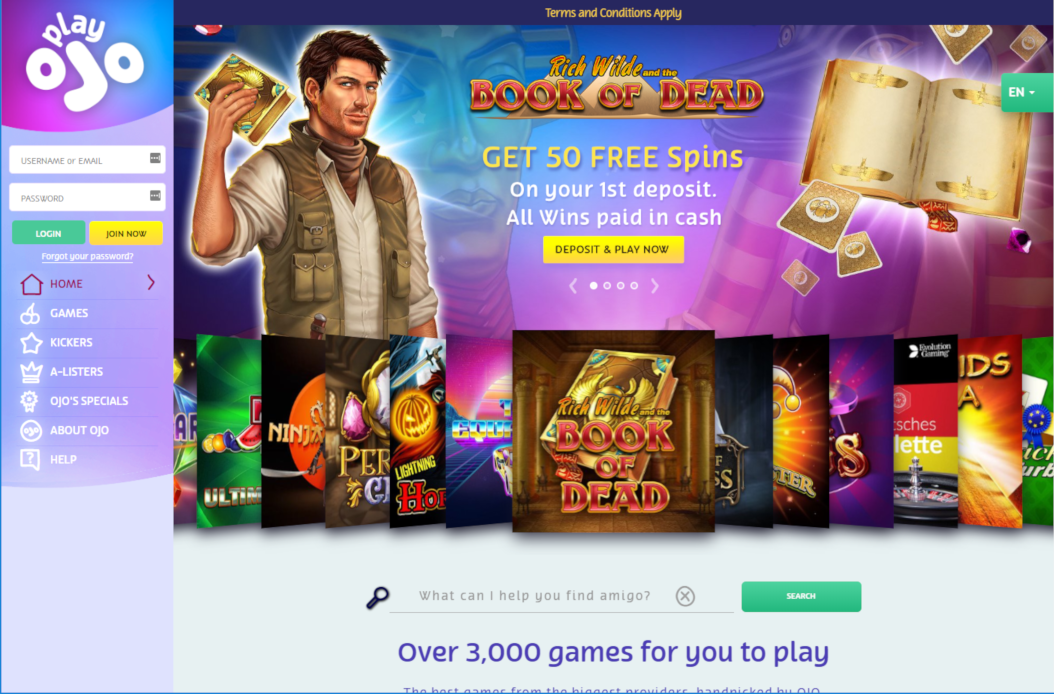Screen dimensions: 1054x694
Task: Select the fourth carousel slide dot
Action: point(634,286)
